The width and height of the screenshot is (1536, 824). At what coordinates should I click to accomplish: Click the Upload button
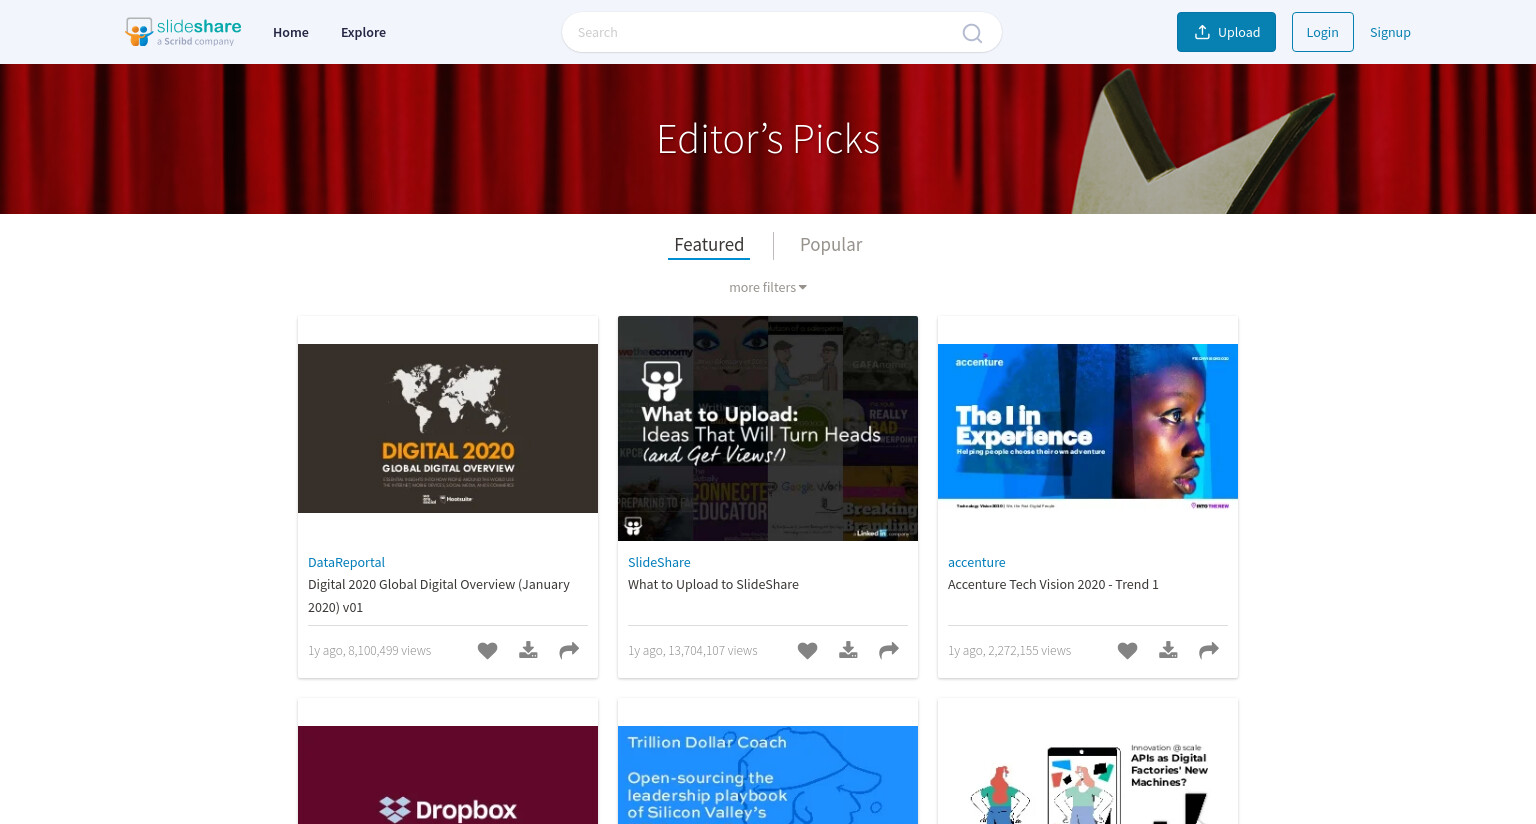click(x=1226, y=32)
